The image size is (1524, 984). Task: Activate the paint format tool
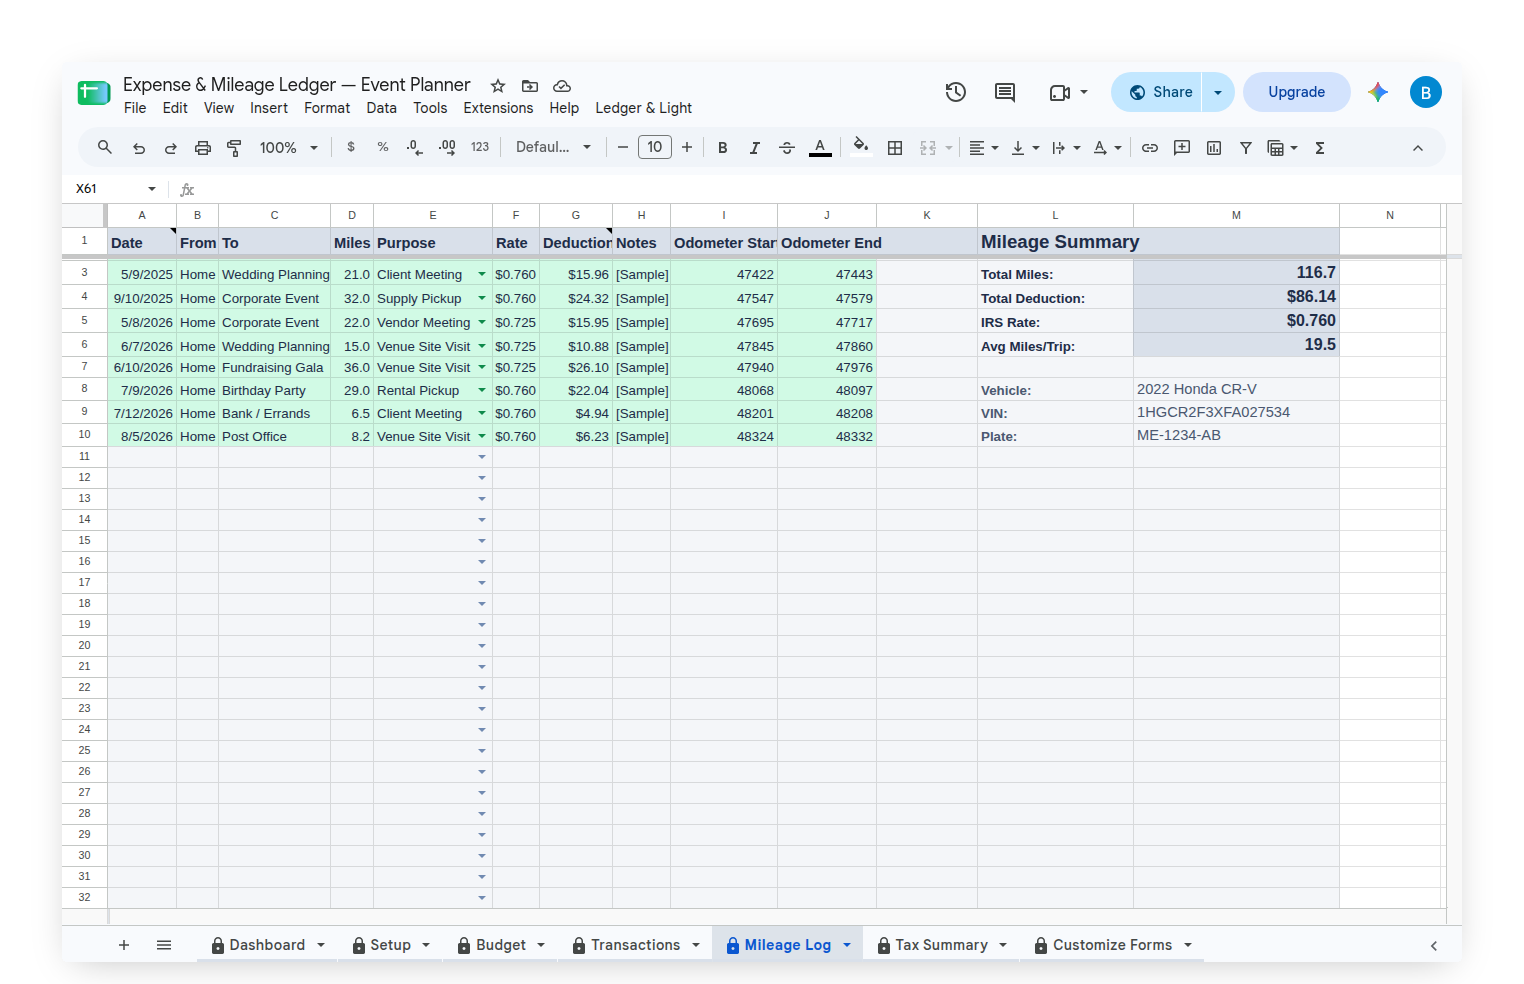point(235,148)
